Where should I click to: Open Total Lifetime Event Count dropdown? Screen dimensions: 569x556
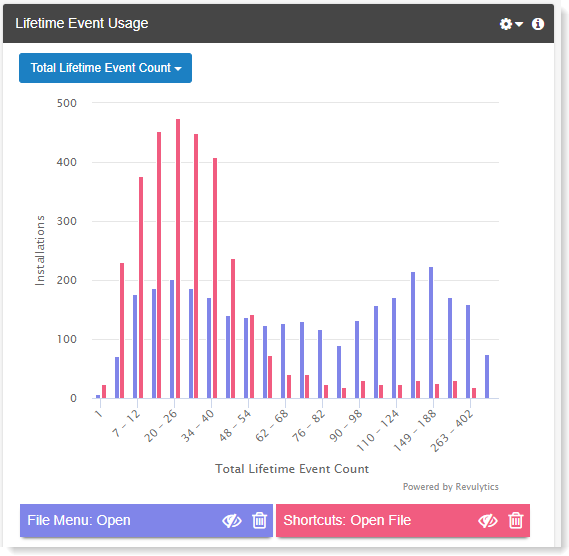(x=106, y=68)
